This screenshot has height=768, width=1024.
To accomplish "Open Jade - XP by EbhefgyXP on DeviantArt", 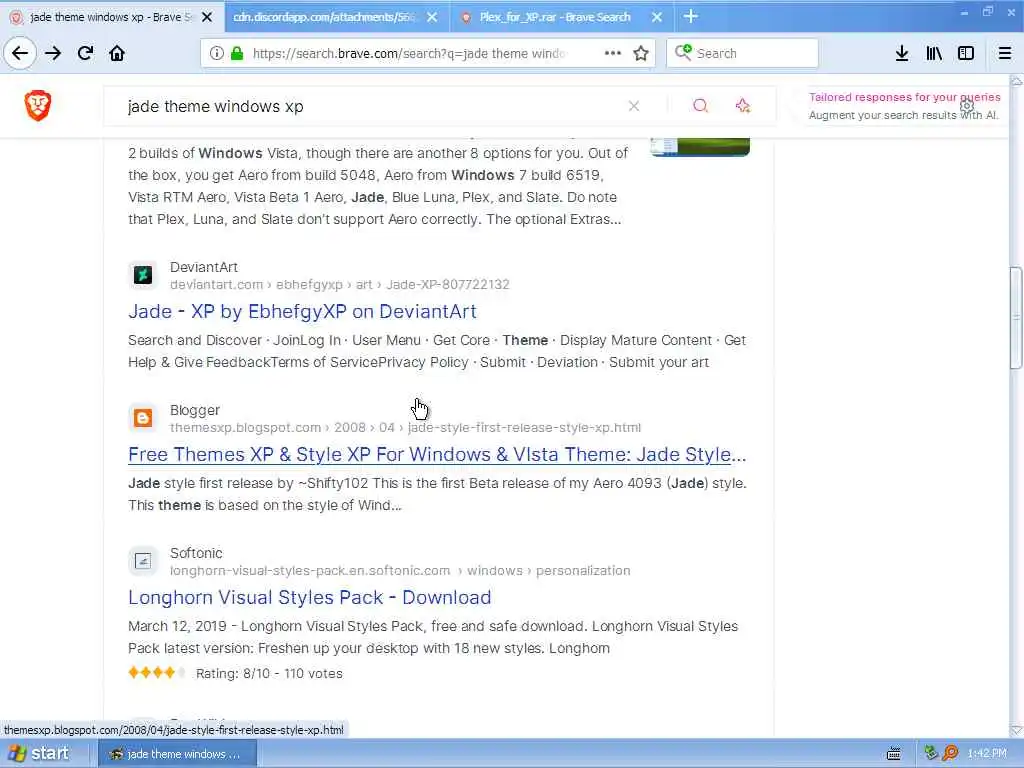I will click(302, 312).
